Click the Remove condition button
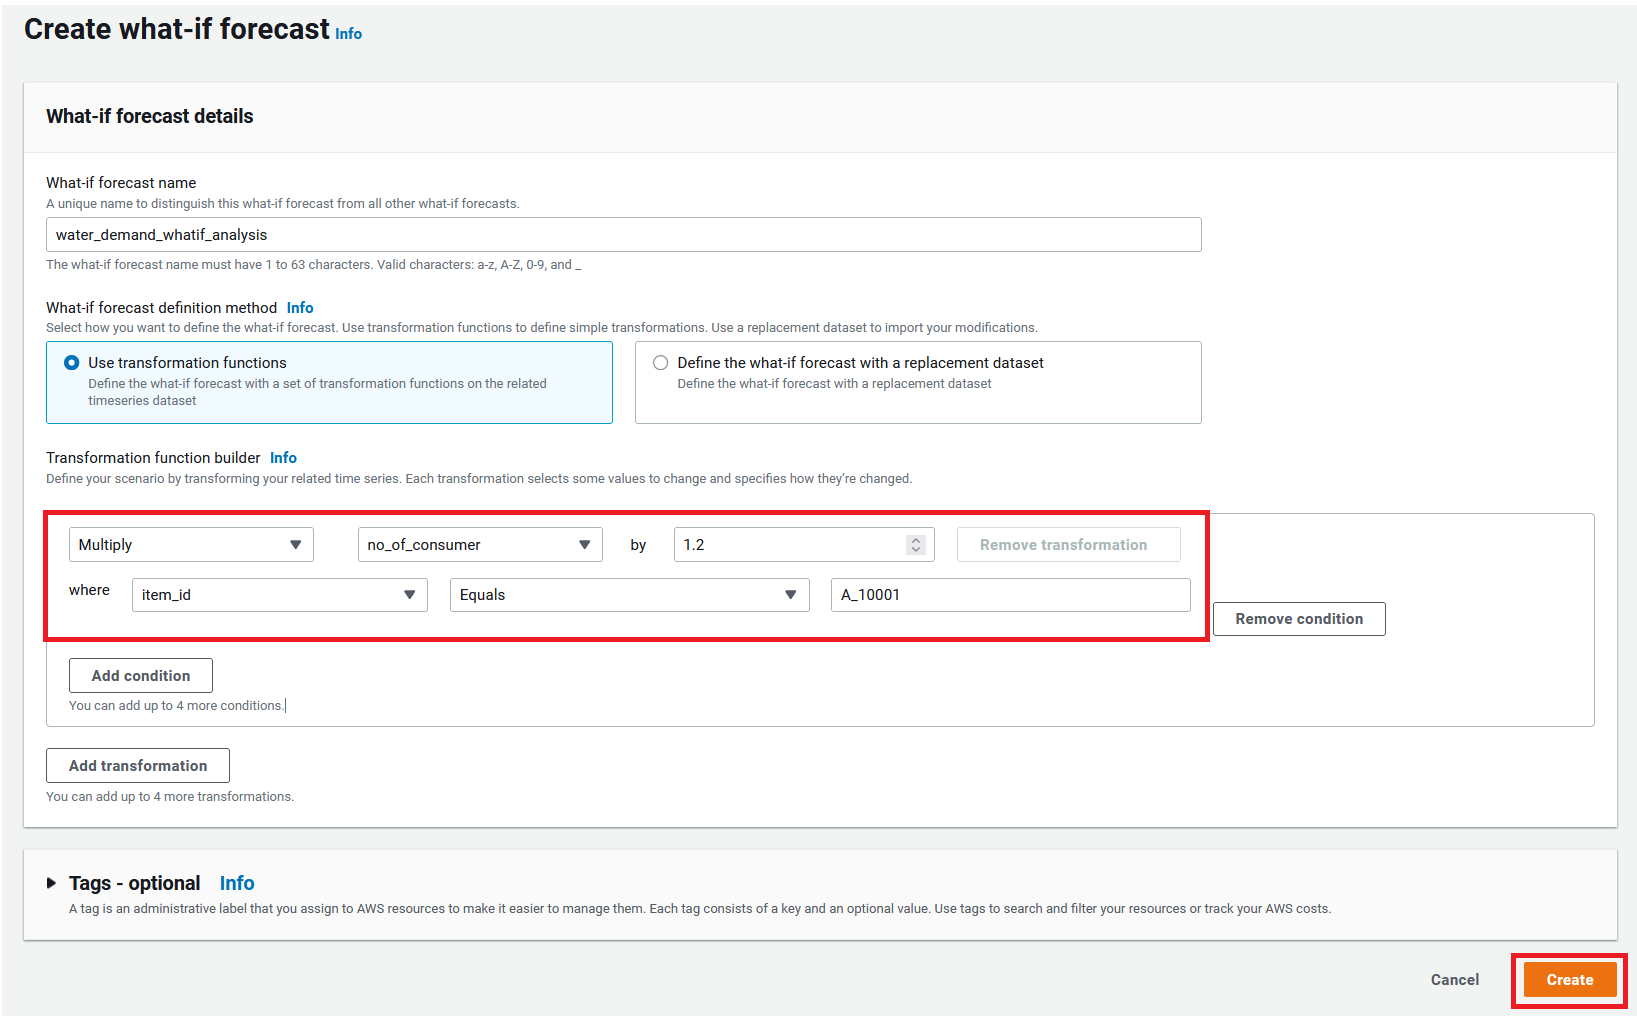The image size is (1637, 1016). pyautogui.click(x=1299, y=619)
